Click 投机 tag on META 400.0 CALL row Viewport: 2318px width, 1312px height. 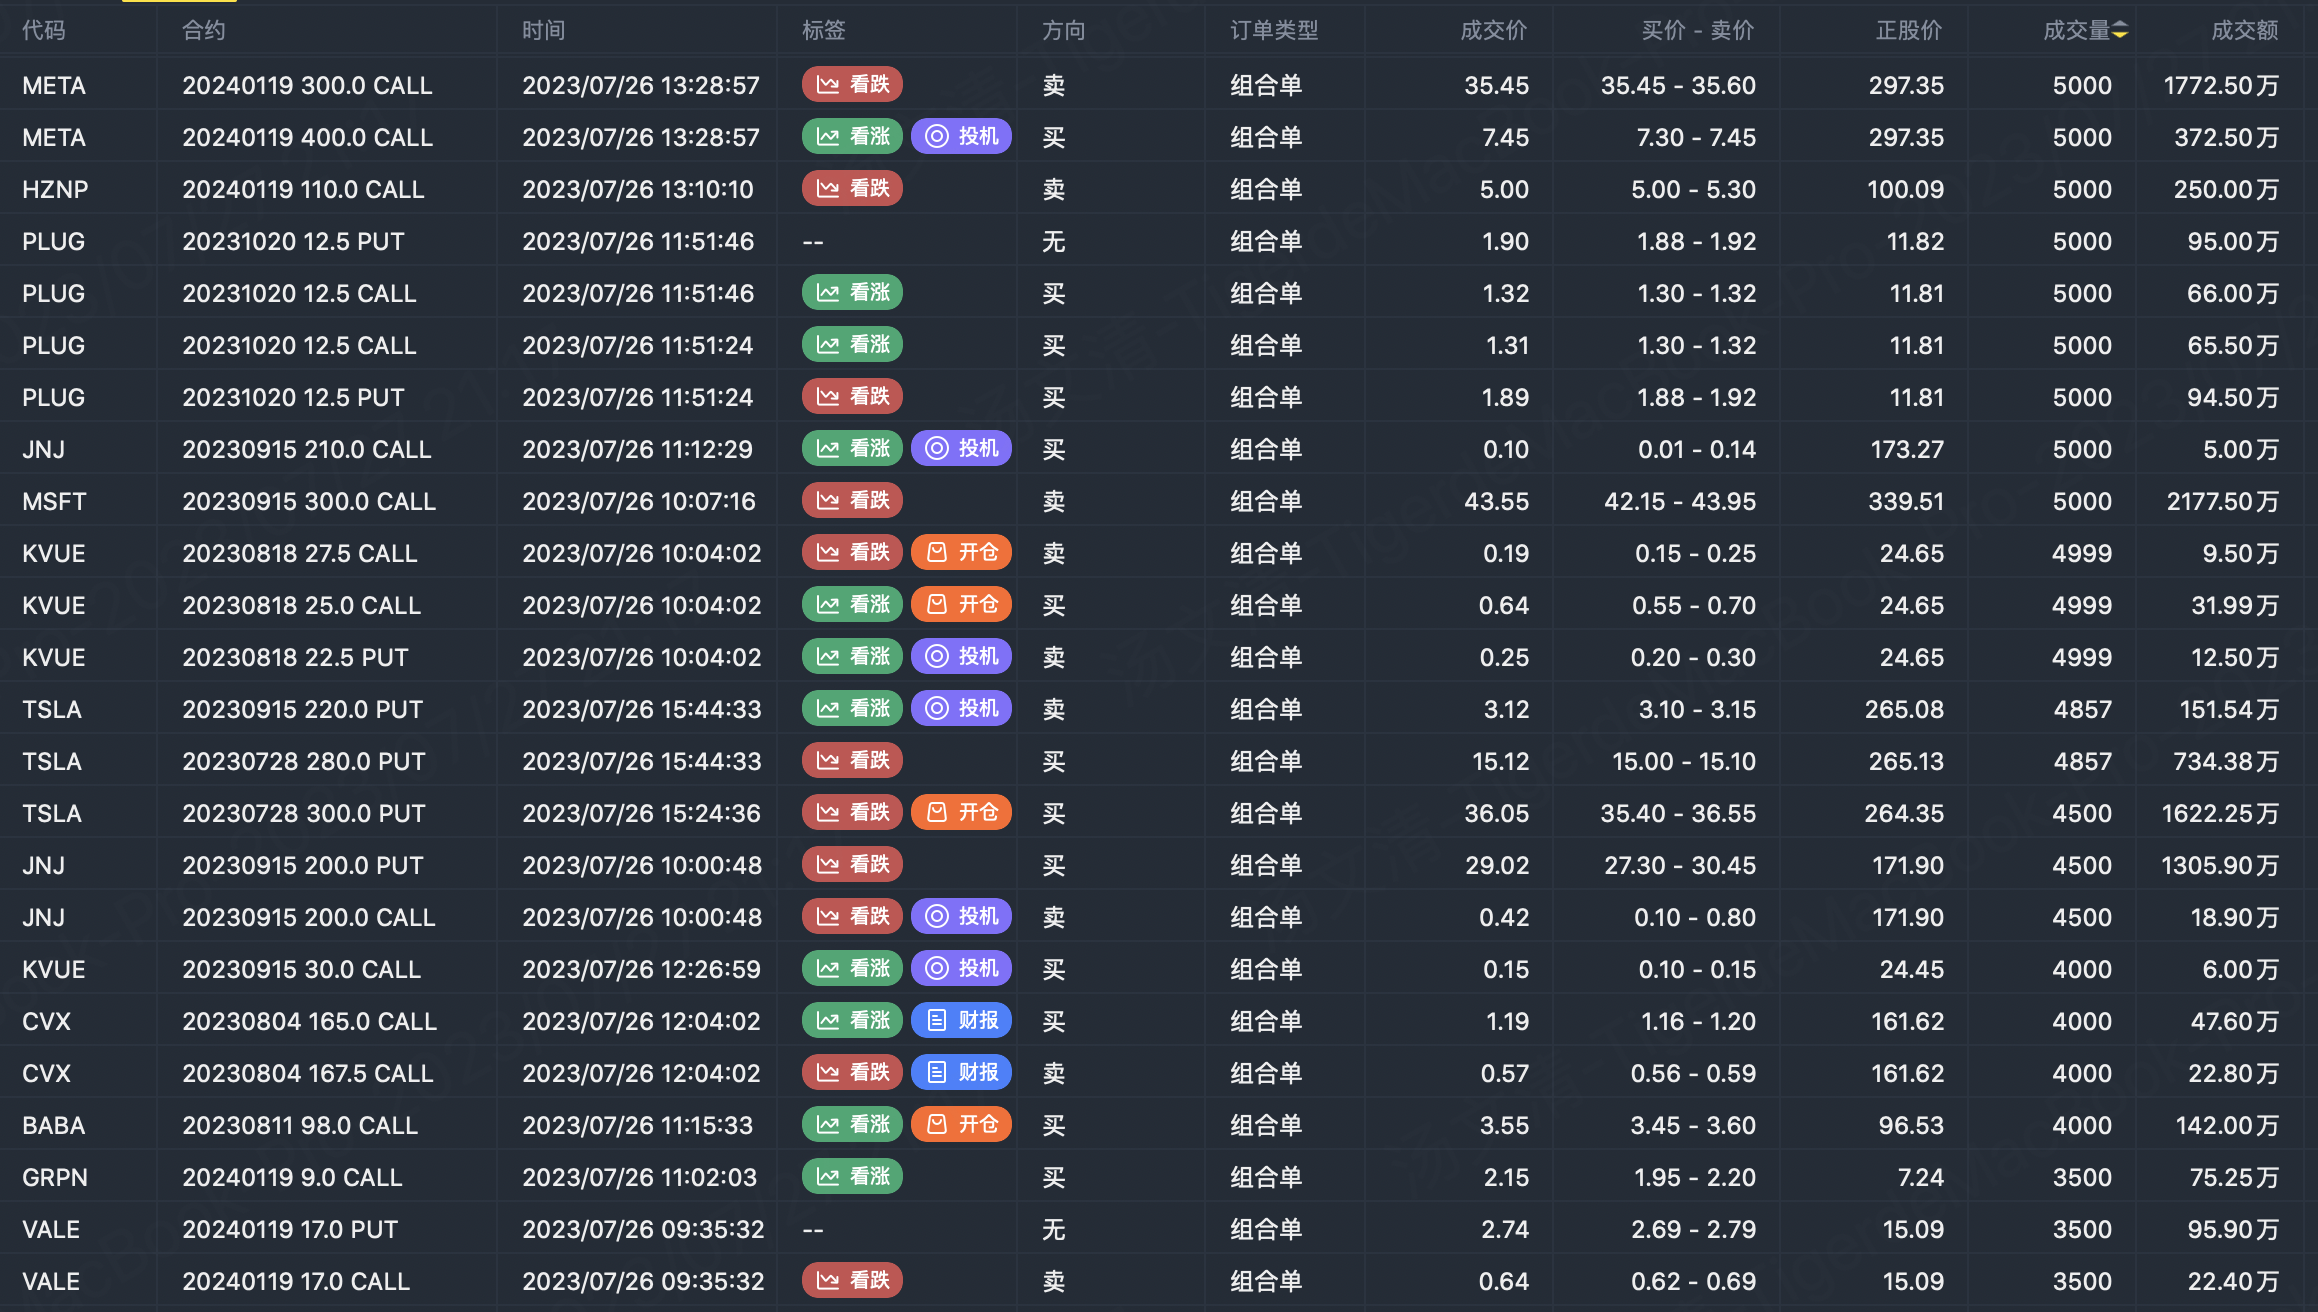click(x=961, y=137)
